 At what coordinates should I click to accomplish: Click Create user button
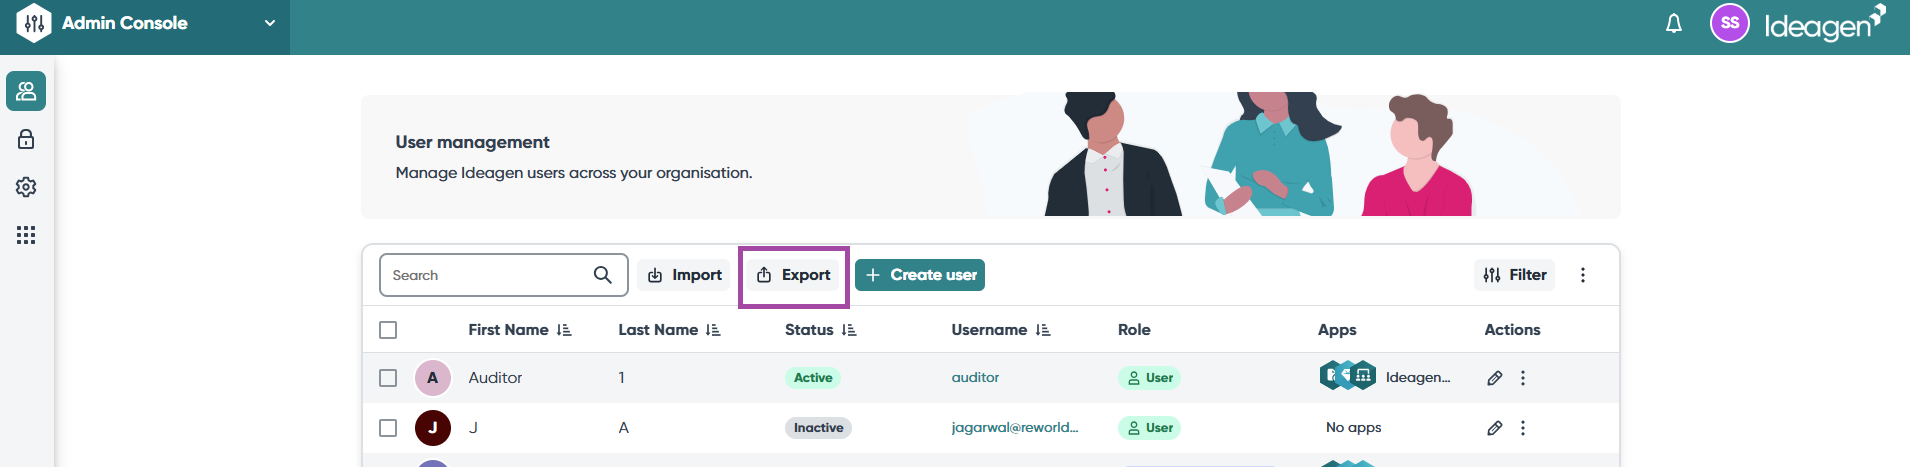(x=920, y=275)
